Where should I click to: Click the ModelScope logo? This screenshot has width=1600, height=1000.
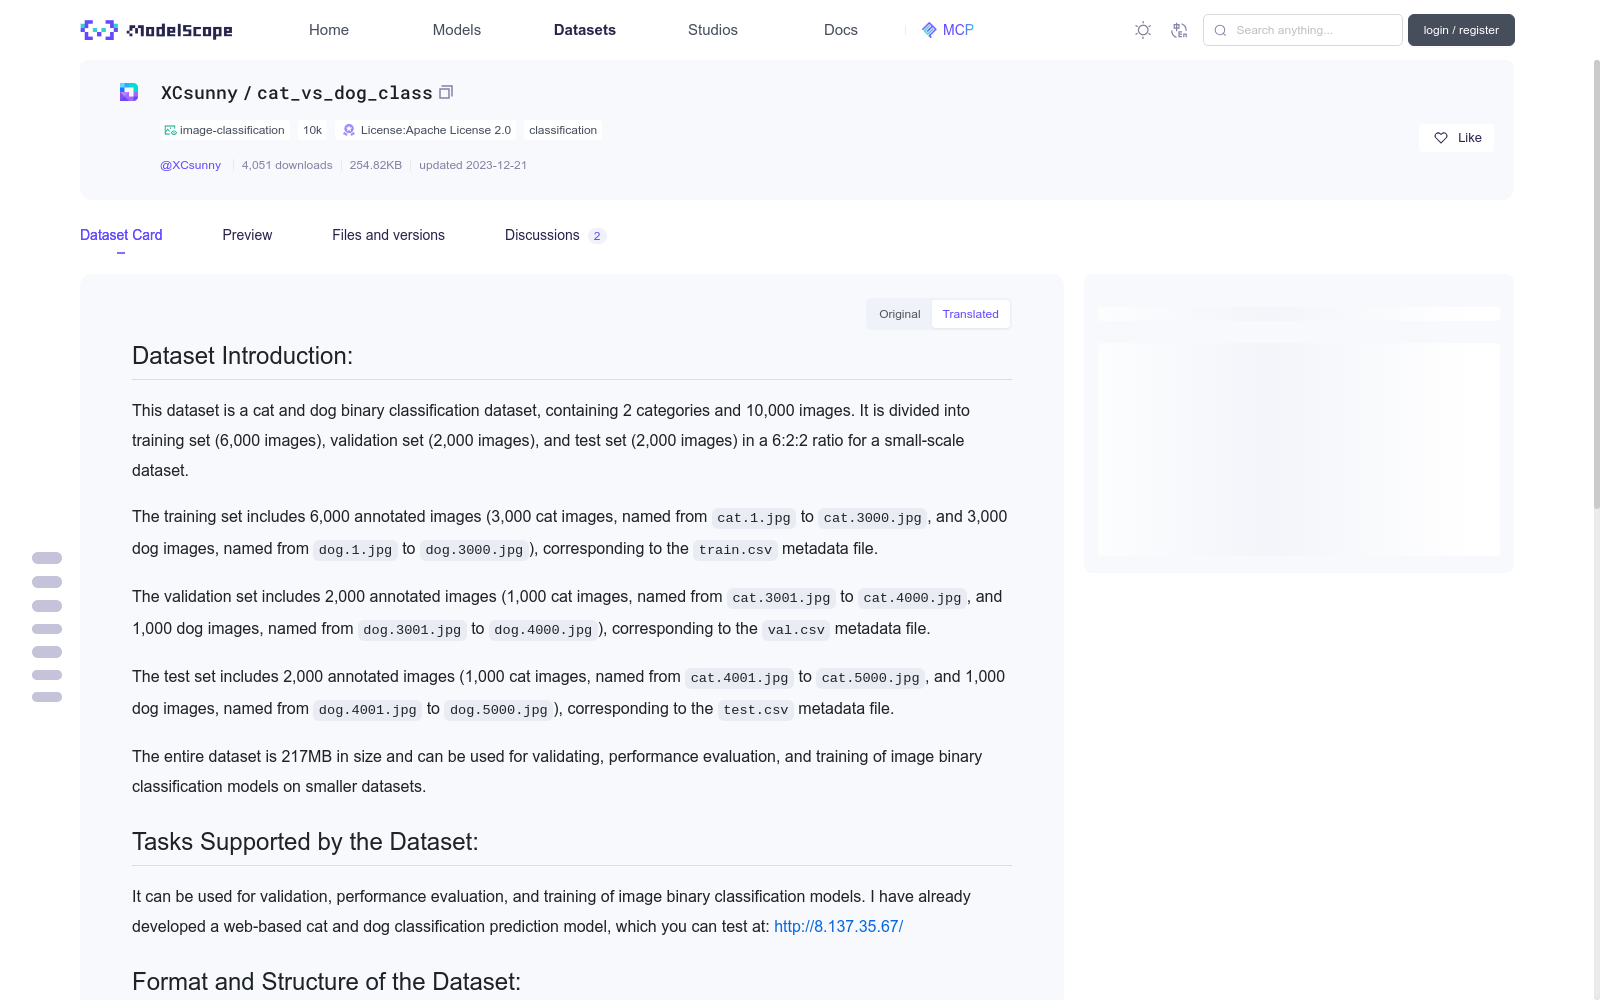pos(156,30)
